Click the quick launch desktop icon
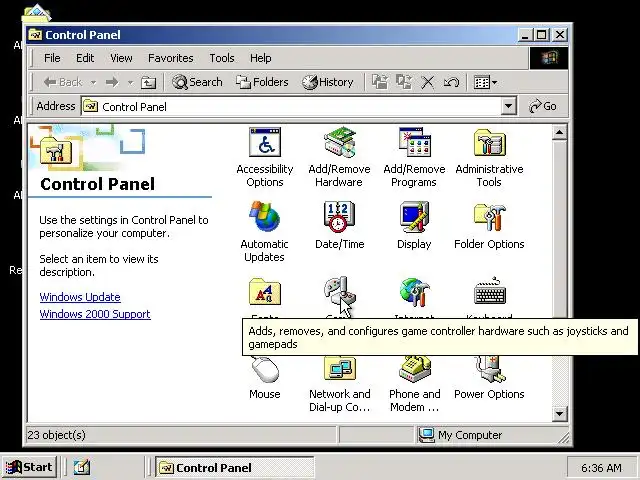Screen dimensions: 640x480 click(x=82, y=467)
